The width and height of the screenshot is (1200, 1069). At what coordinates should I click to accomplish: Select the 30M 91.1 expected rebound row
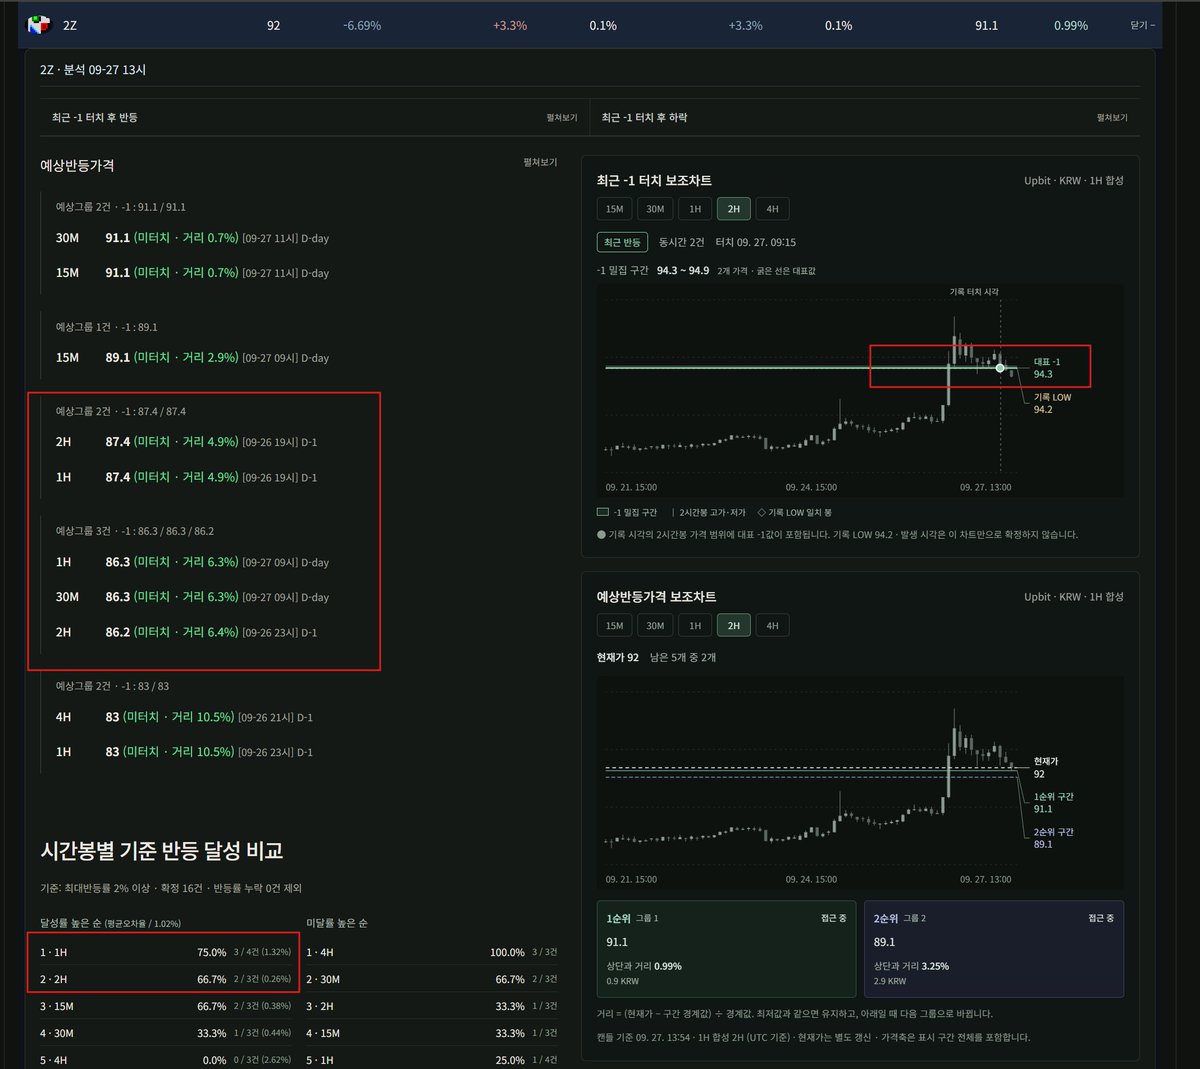coord(192,238)
